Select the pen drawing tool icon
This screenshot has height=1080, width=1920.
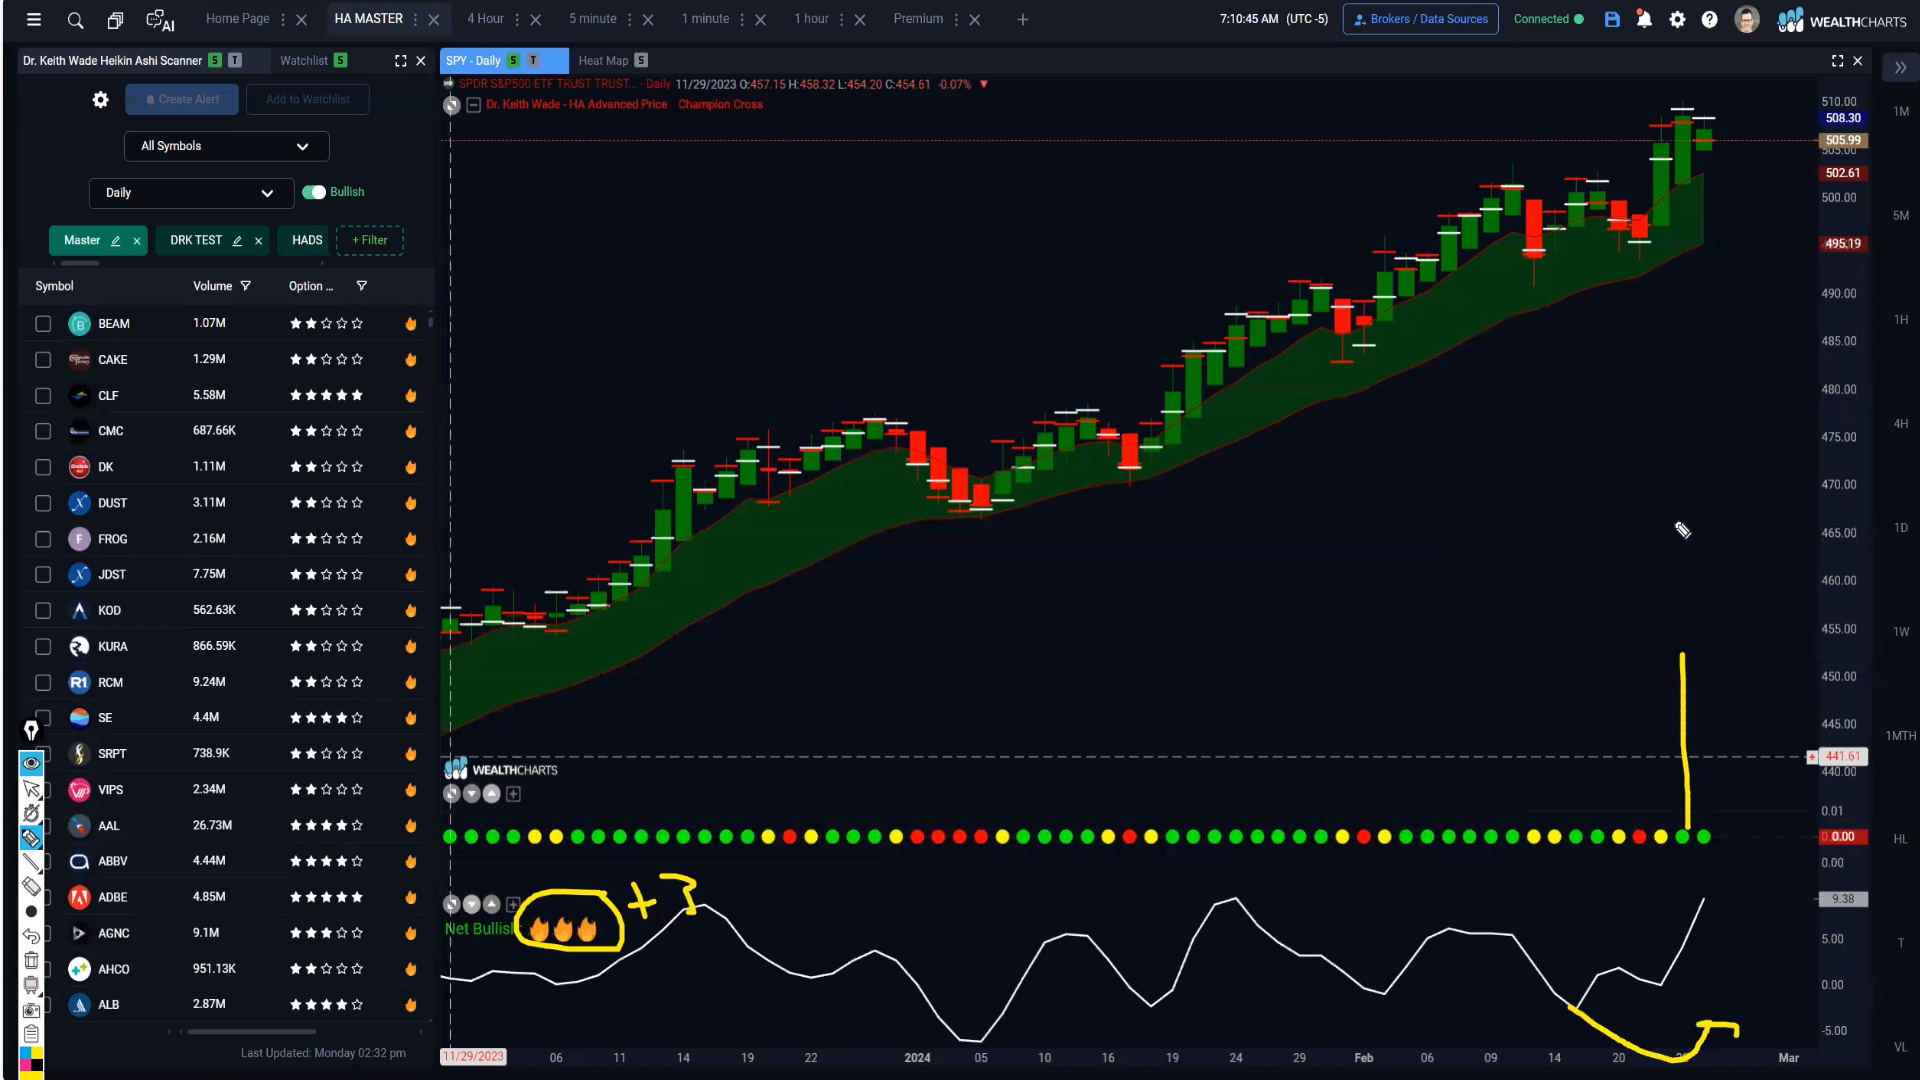[x=31, y=730]
